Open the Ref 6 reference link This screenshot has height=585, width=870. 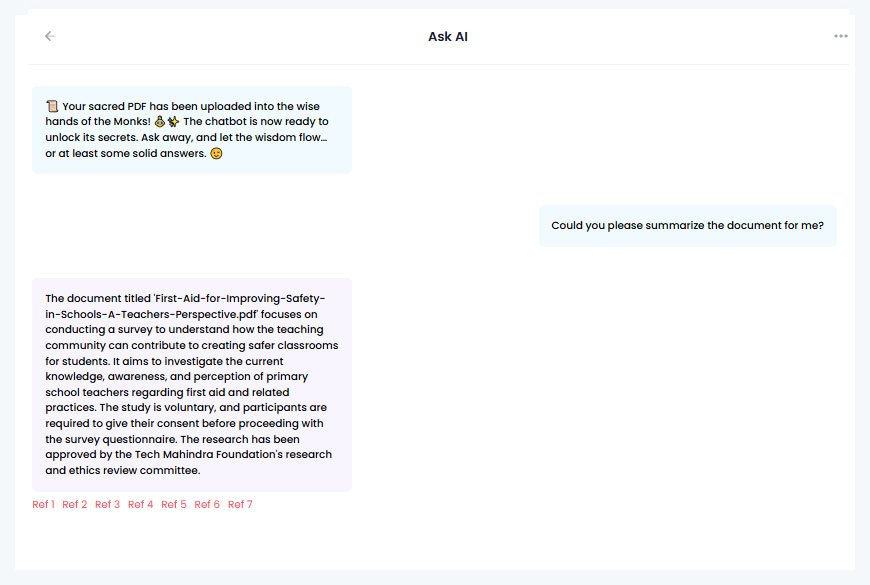[x=207, y=504]
